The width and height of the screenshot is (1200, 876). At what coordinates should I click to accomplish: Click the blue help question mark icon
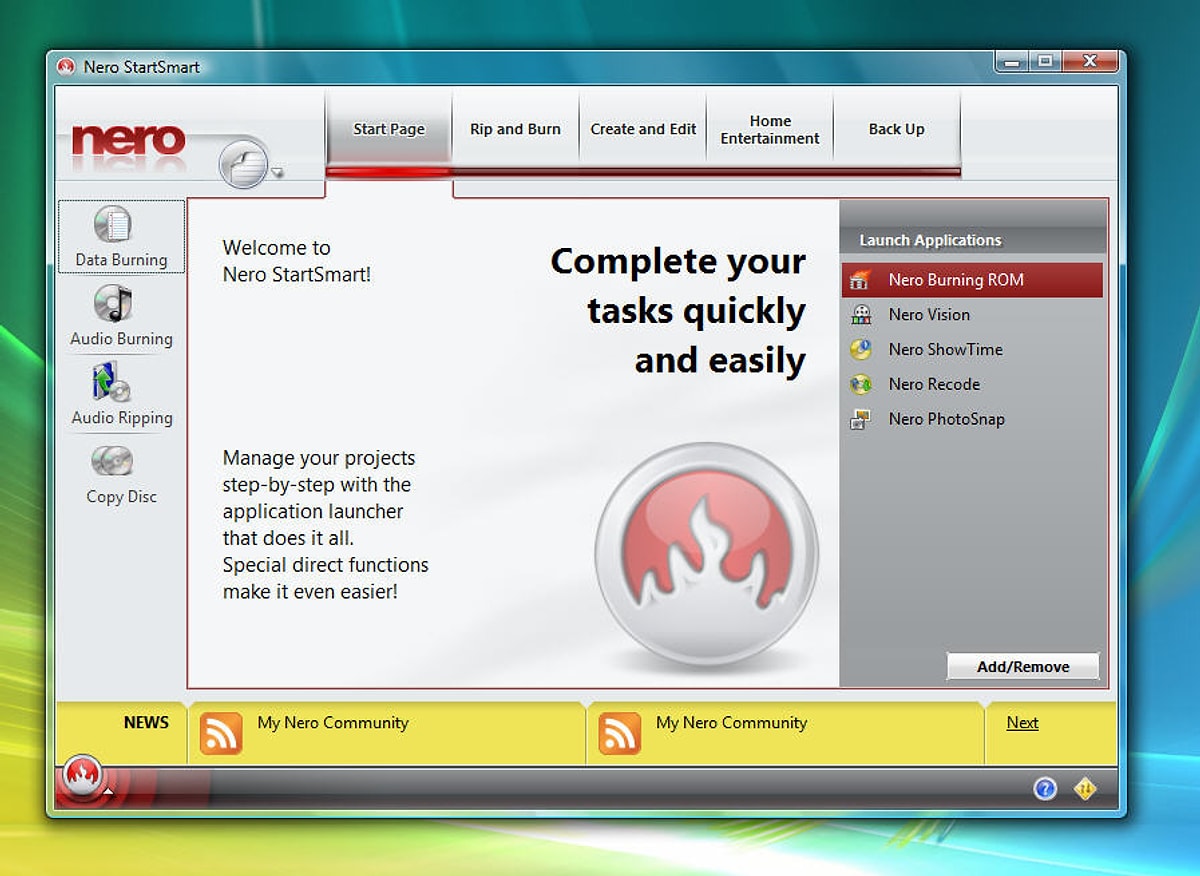point(1044,789)
